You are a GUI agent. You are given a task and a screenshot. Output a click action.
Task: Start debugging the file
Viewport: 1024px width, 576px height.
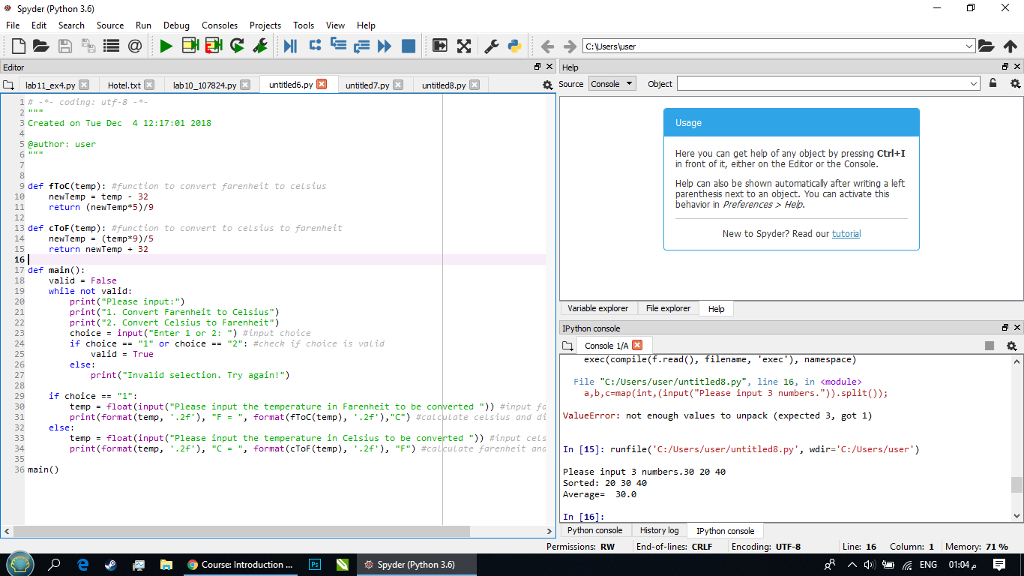291,46
